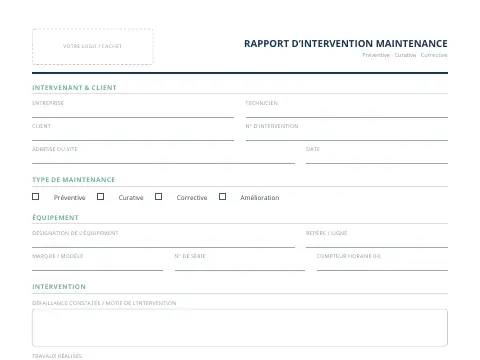Click the Intervenant & Client heading
Screen dimensions: 480x360
click(74, 88)
